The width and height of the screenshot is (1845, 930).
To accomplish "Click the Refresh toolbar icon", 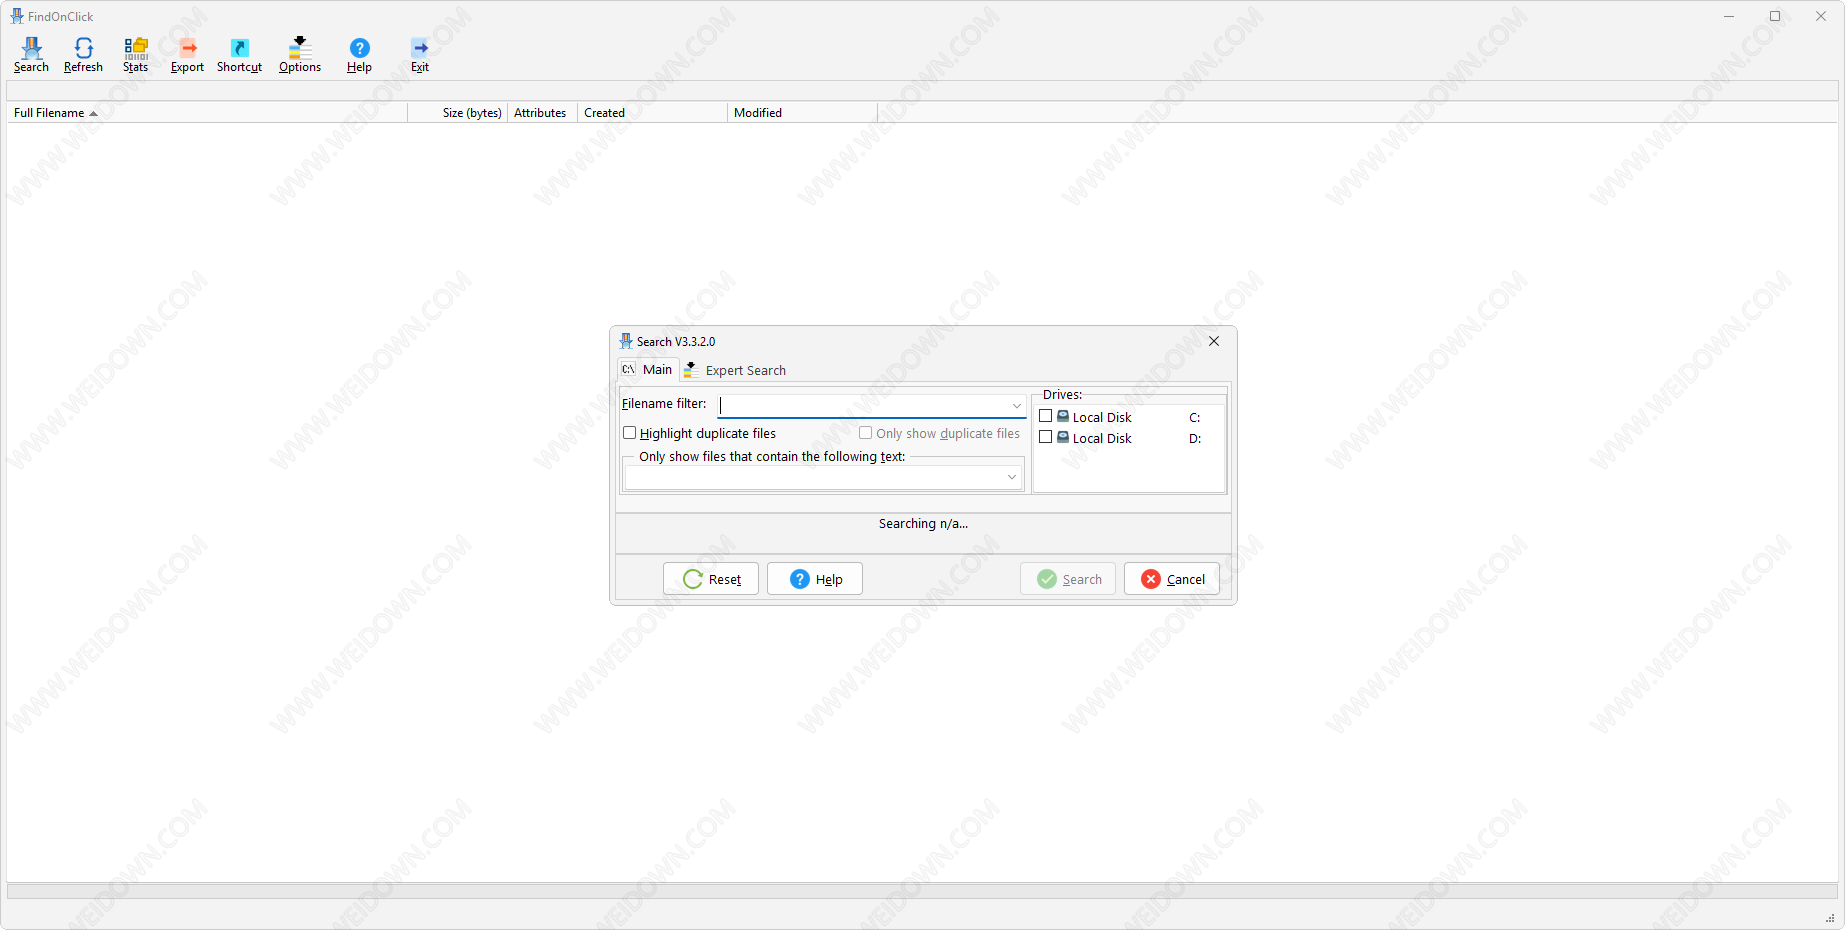I will pyautogui.click(x=83, y=55).
